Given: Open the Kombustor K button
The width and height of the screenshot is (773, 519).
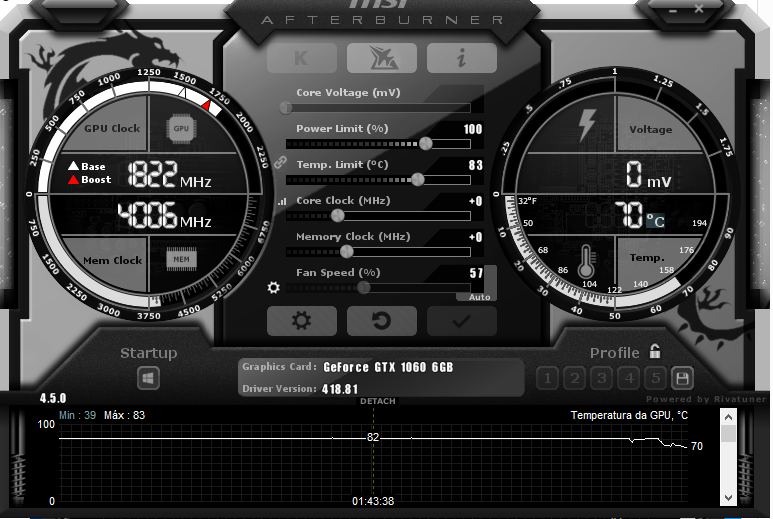Looking at the screenshot, I should point(302,58).
